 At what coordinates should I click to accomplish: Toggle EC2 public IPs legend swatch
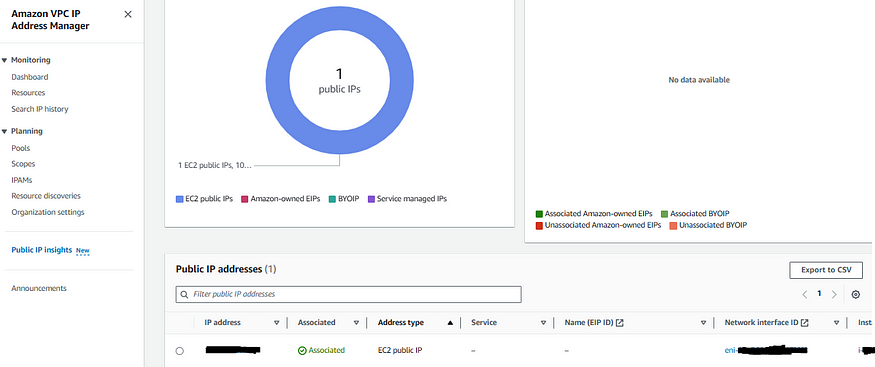pyautogui.click(x=180, y=199)
